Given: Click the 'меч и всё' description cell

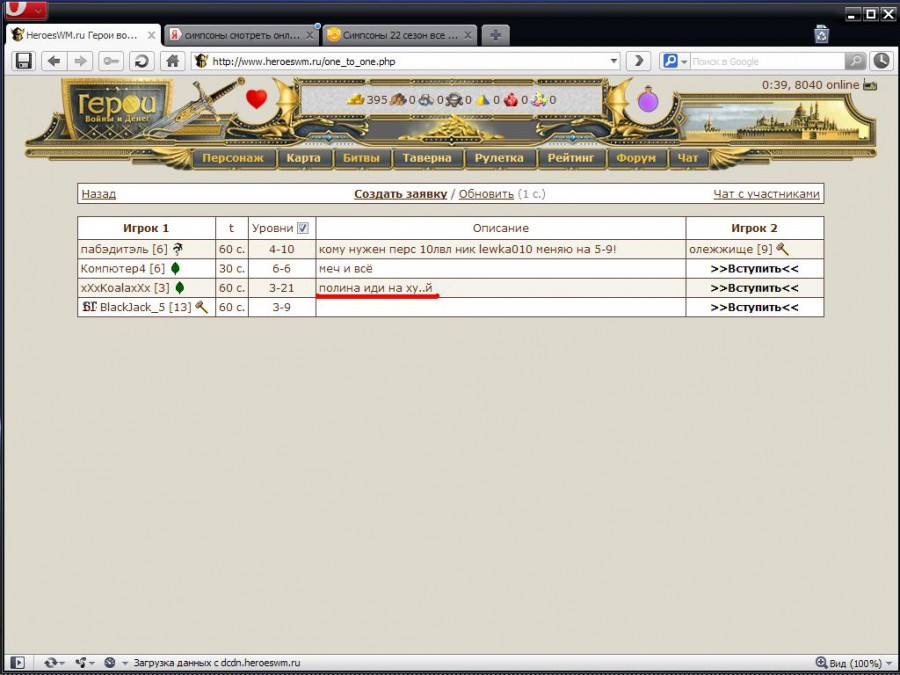Looking at the screenshot, I should 501,268.
